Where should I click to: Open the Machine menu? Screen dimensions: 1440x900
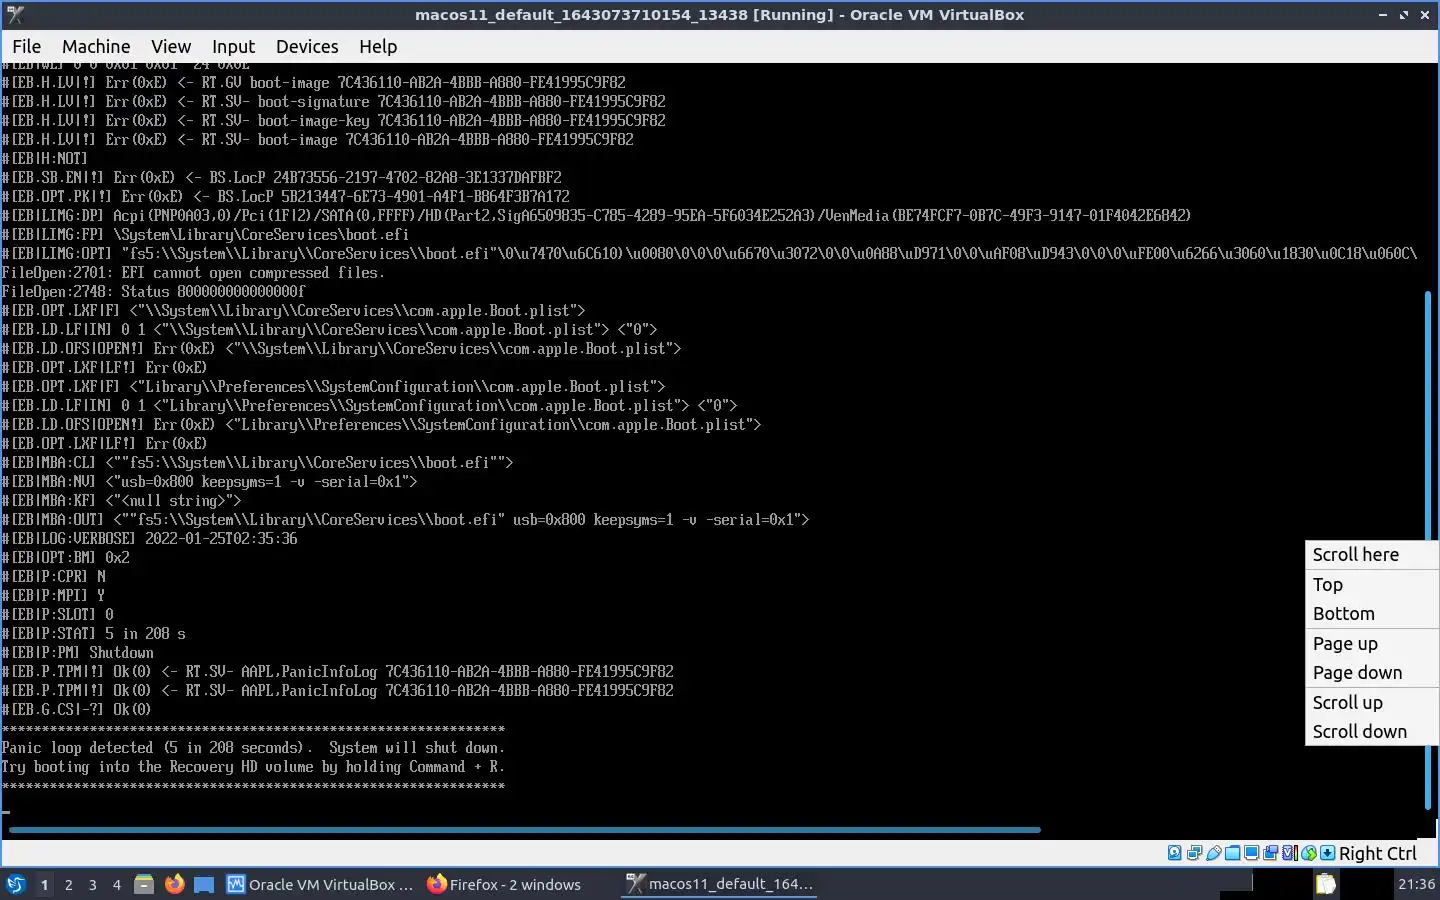pos(96,46)
